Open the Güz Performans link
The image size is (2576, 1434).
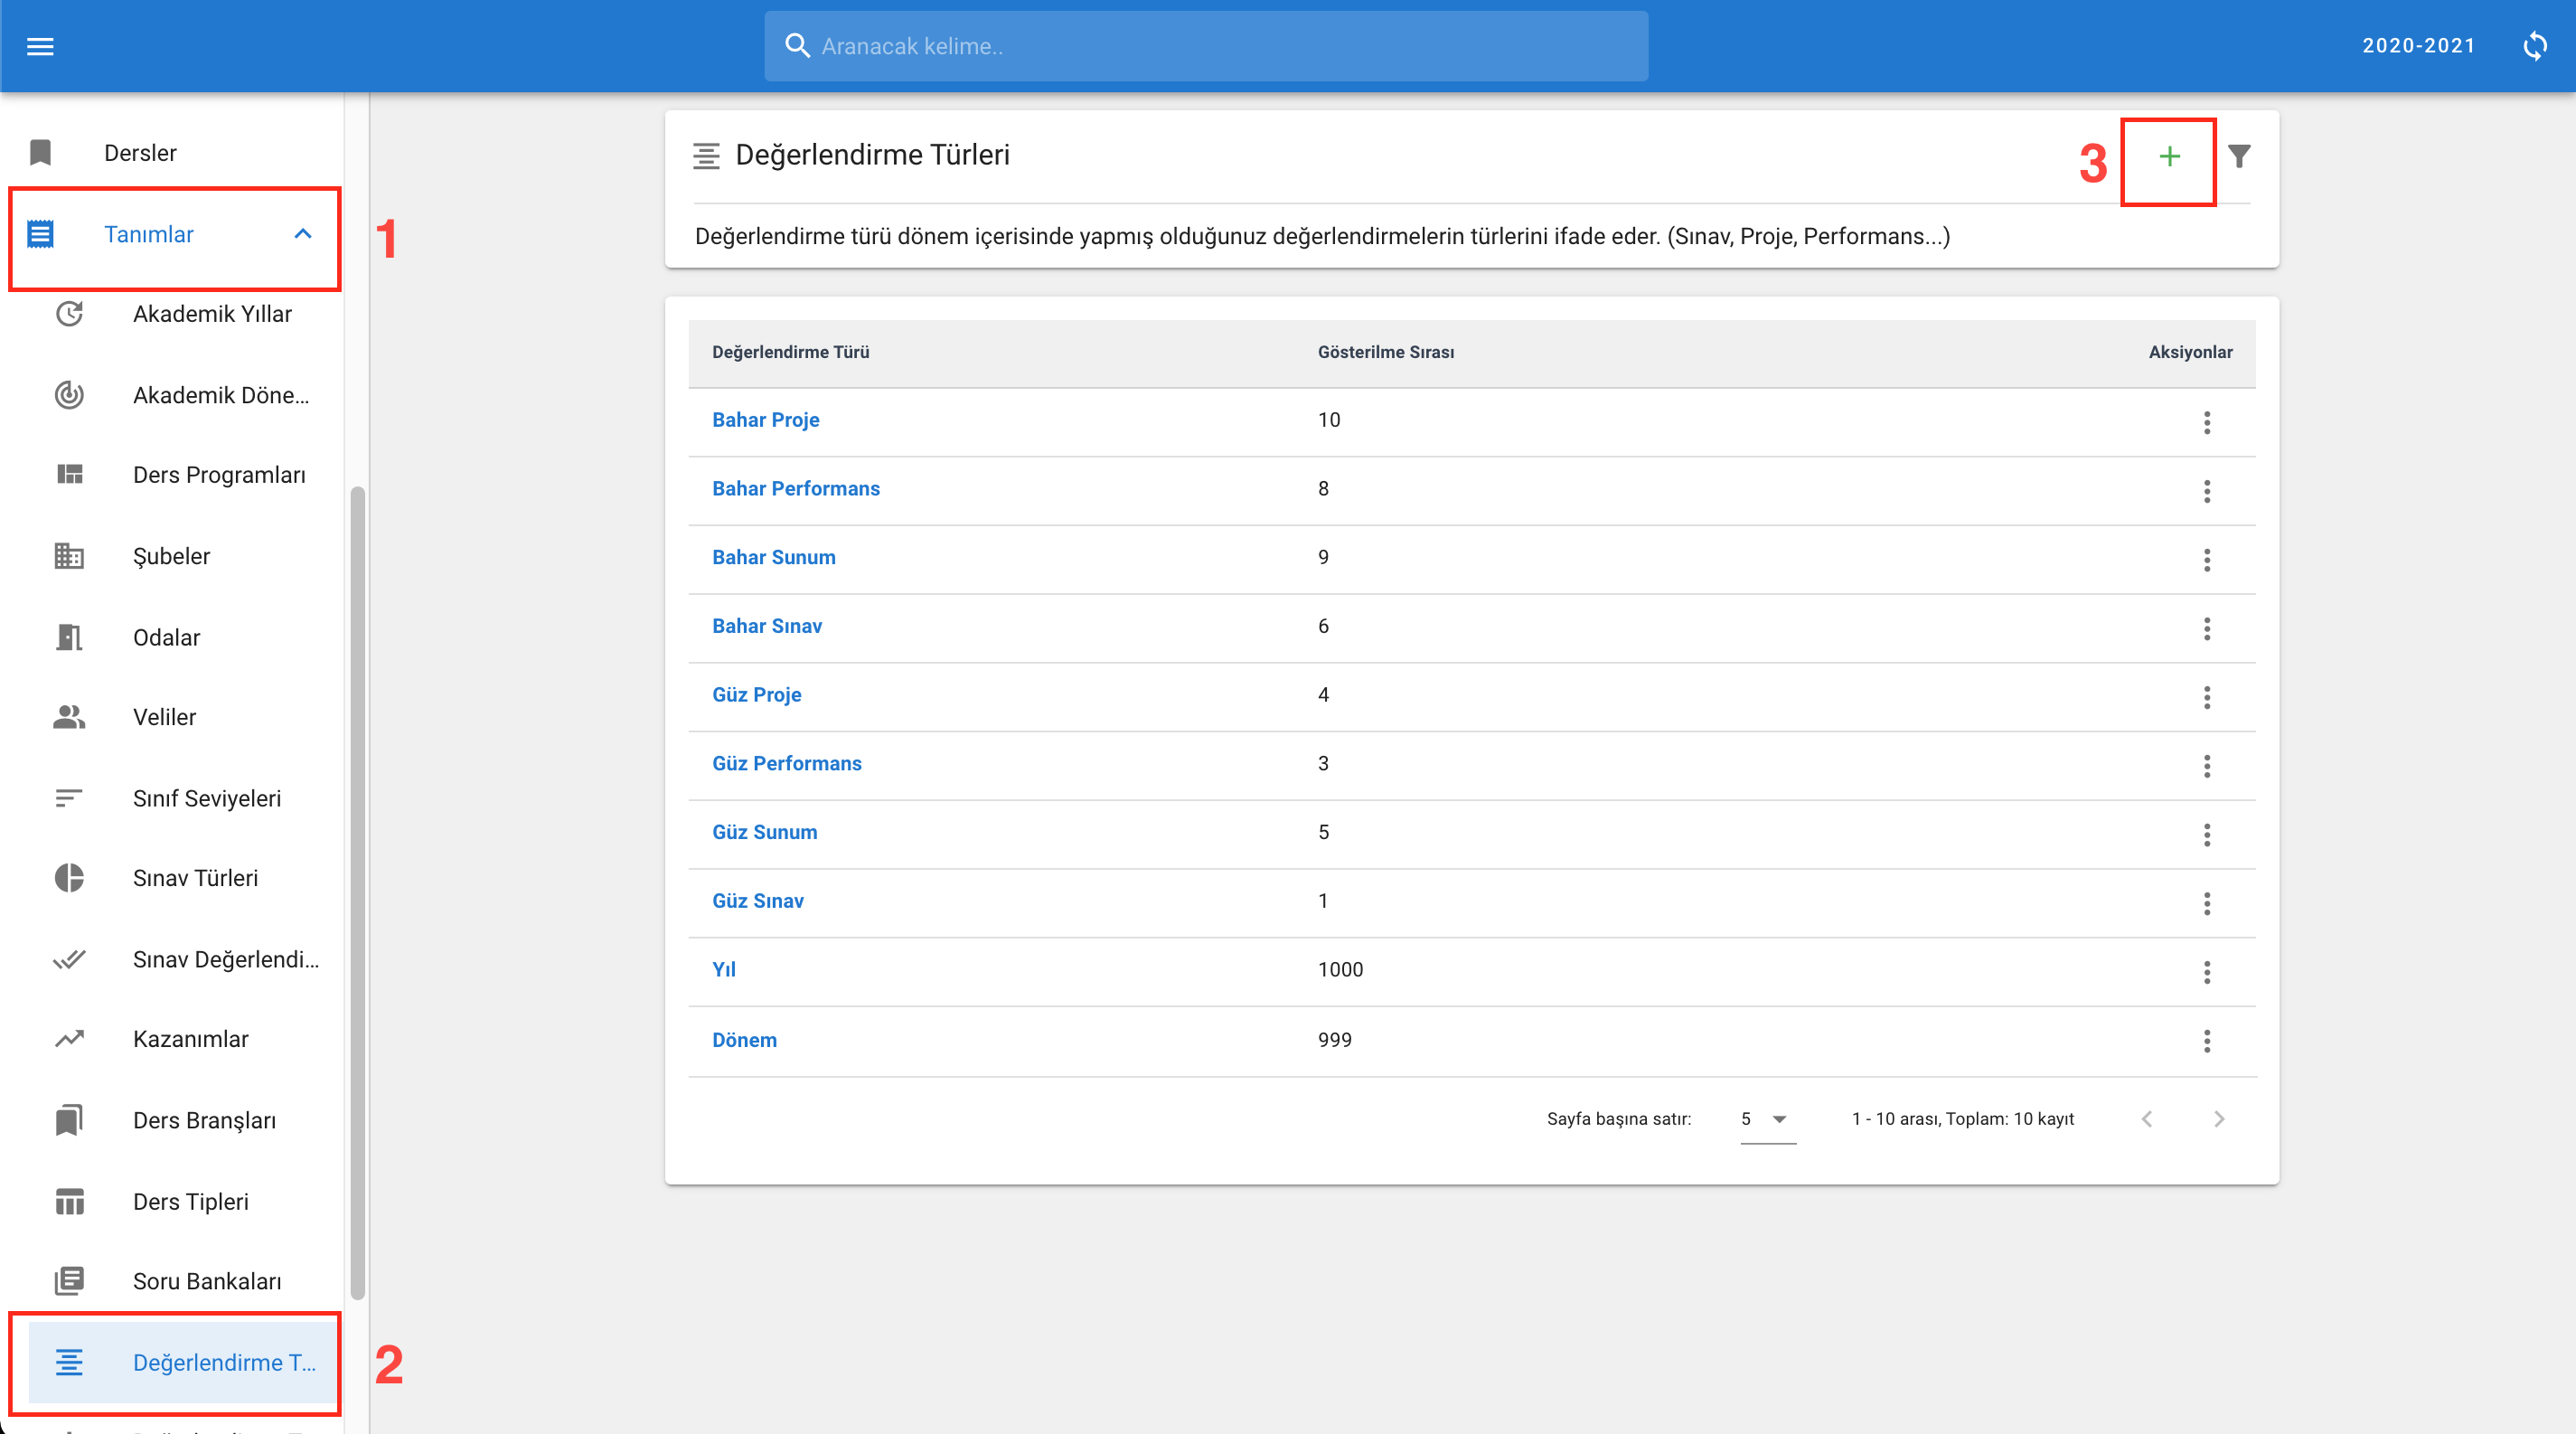coord(786,764)
